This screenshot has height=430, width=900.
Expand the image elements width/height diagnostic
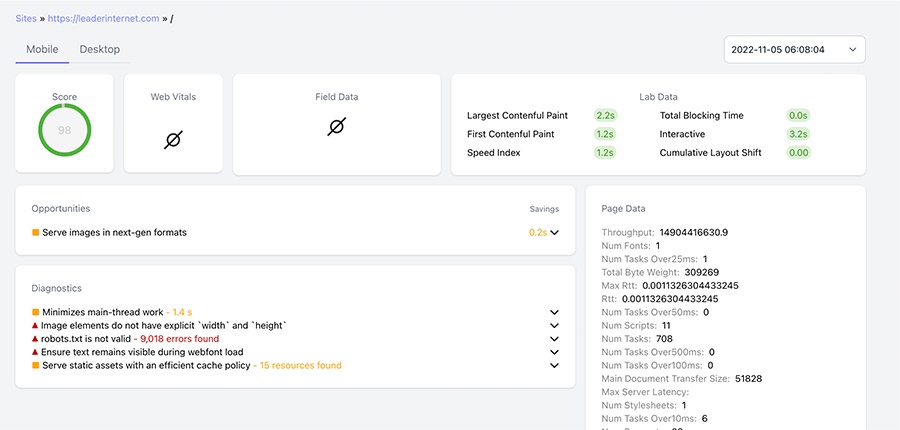(554, 326)
